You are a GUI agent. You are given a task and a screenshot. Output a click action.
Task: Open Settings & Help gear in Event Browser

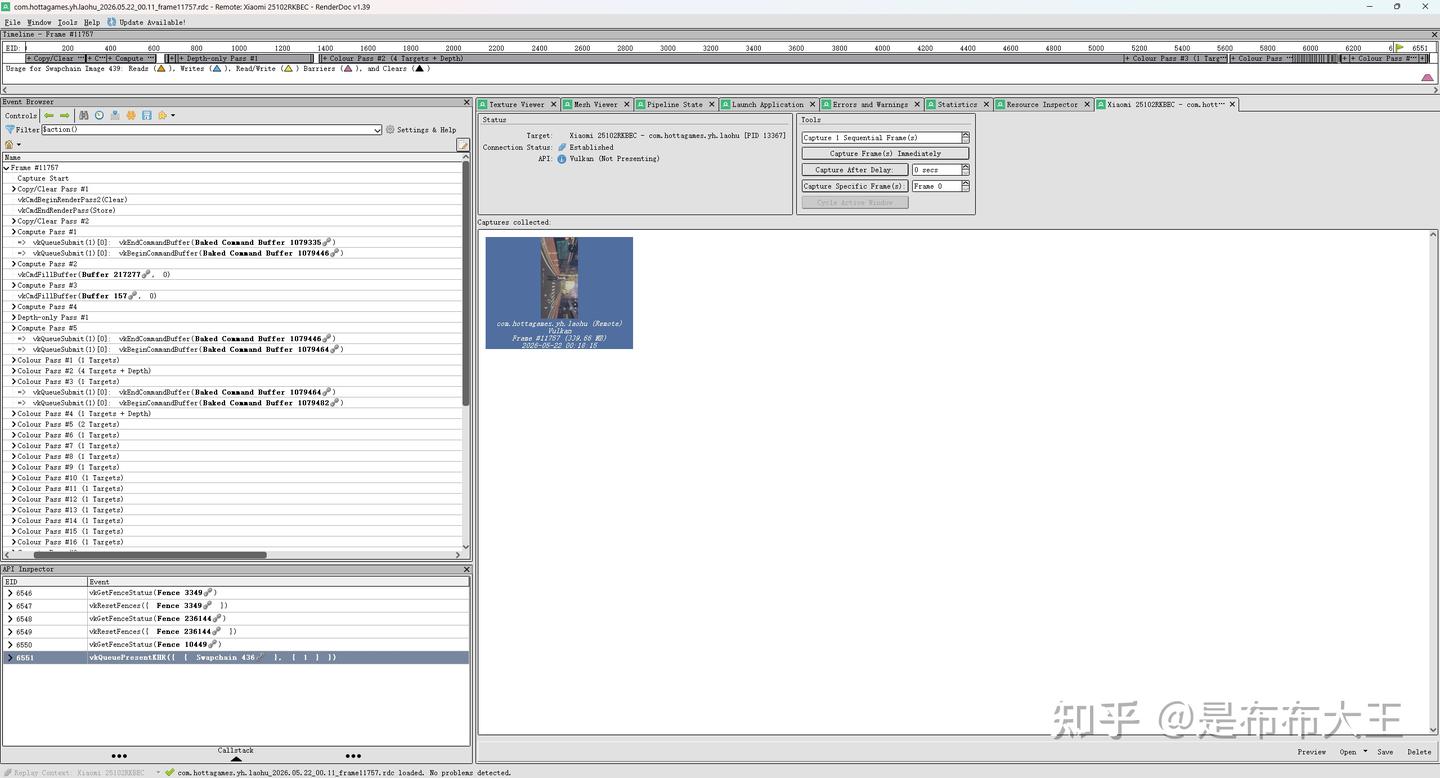pos(421,130)
